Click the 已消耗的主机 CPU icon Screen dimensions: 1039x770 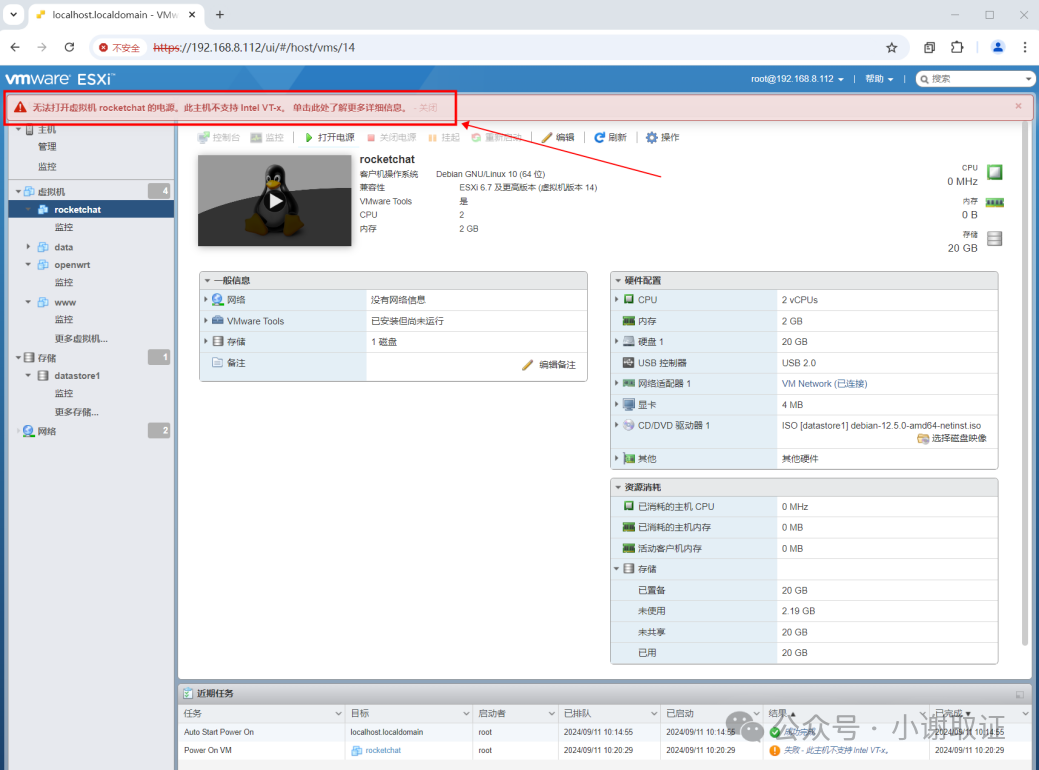click(x=628, y=506)
